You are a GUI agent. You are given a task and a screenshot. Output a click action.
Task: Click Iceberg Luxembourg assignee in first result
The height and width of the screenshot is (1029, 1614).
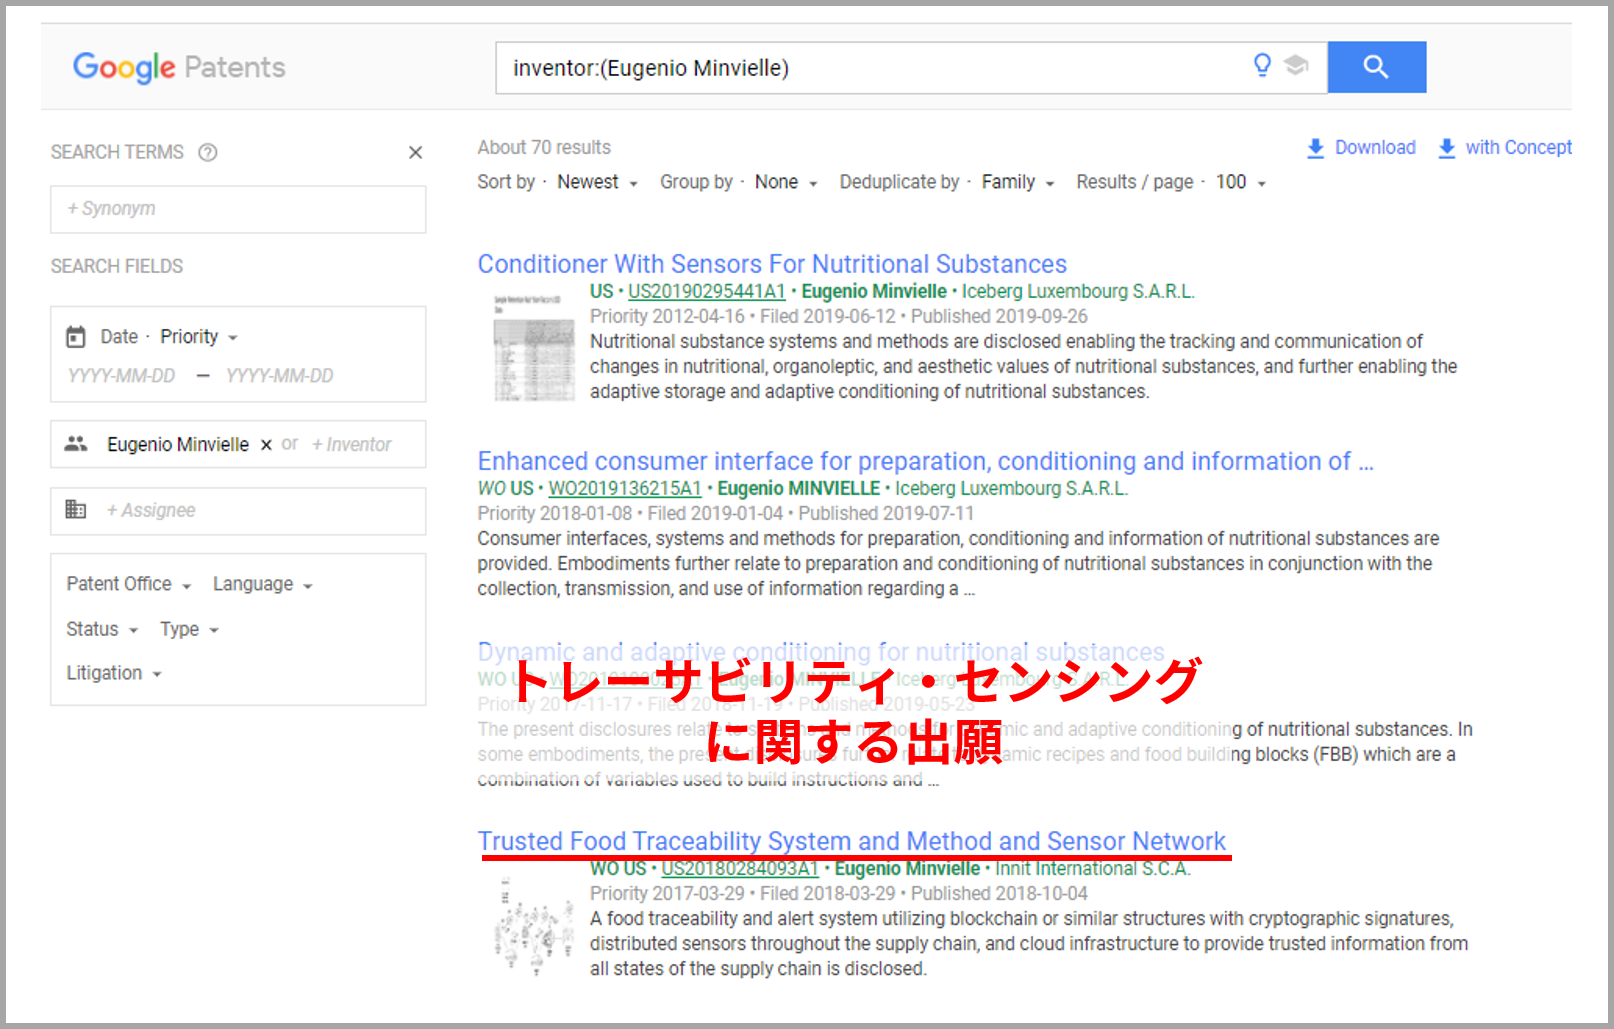tap(1078, 291)
